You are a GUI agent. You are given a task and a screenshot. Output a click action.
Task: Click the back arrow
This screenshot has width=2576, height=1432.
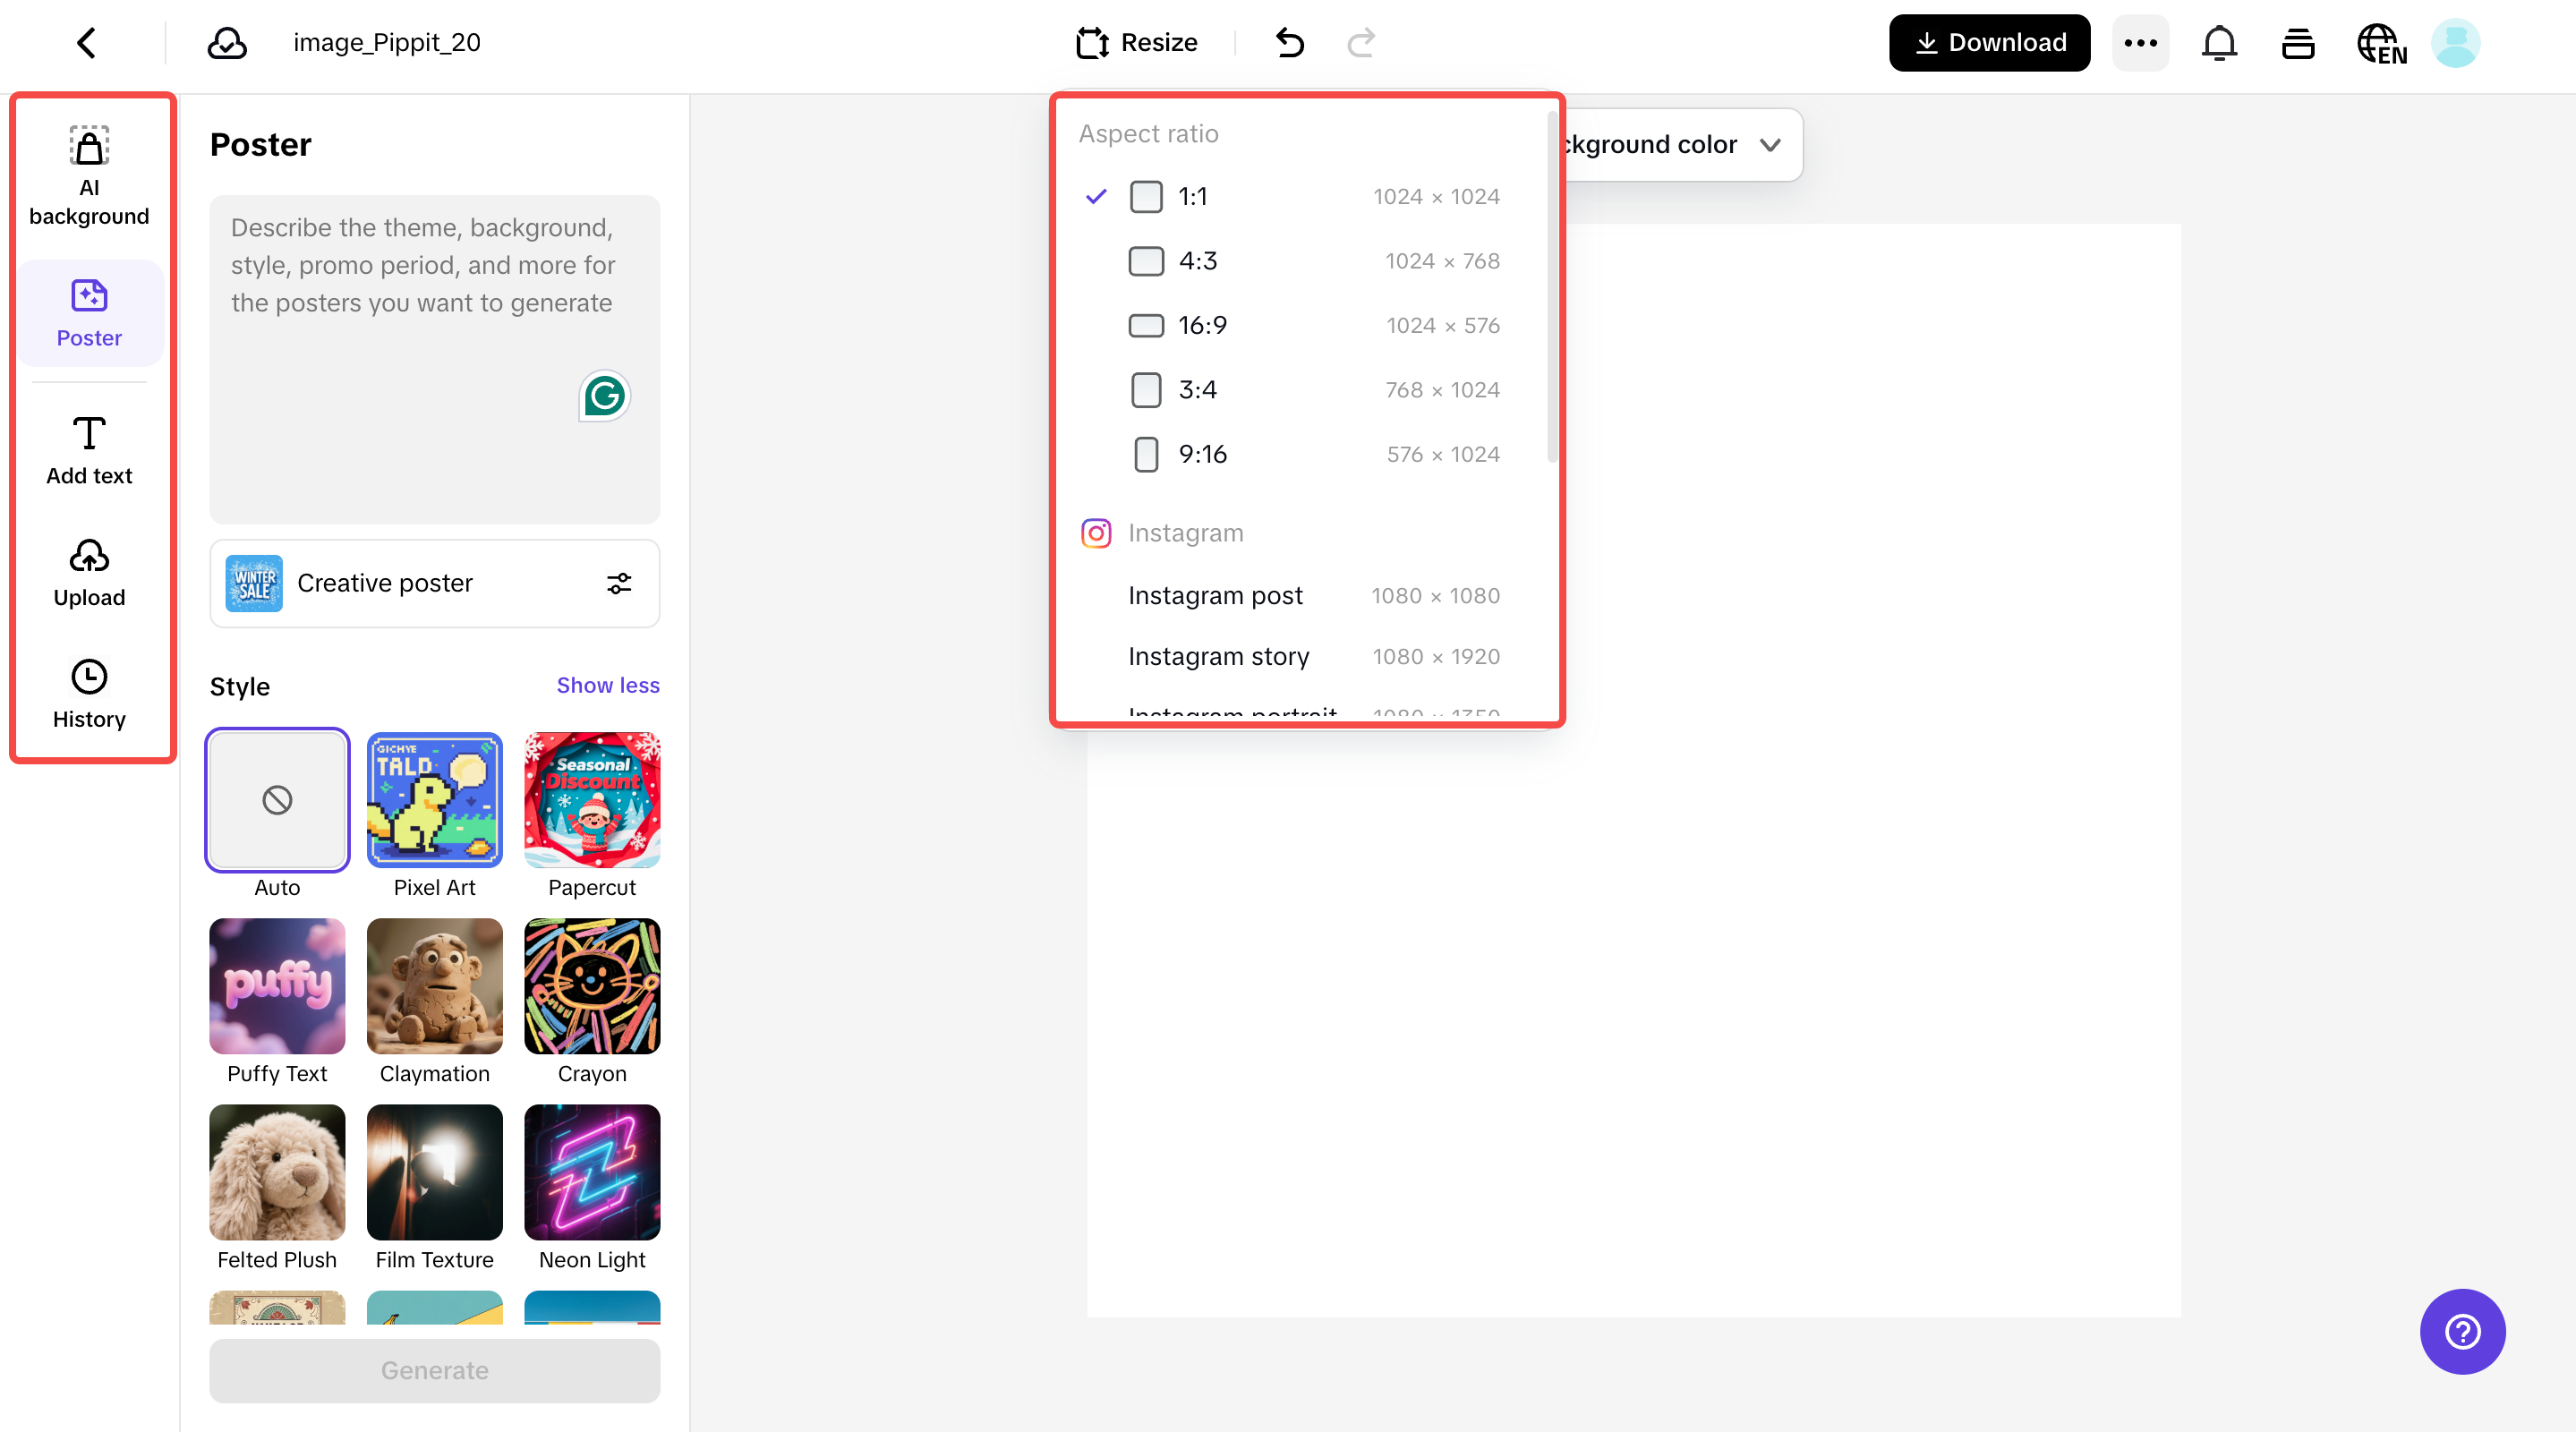pyautogui.click(x=87, y=43)
